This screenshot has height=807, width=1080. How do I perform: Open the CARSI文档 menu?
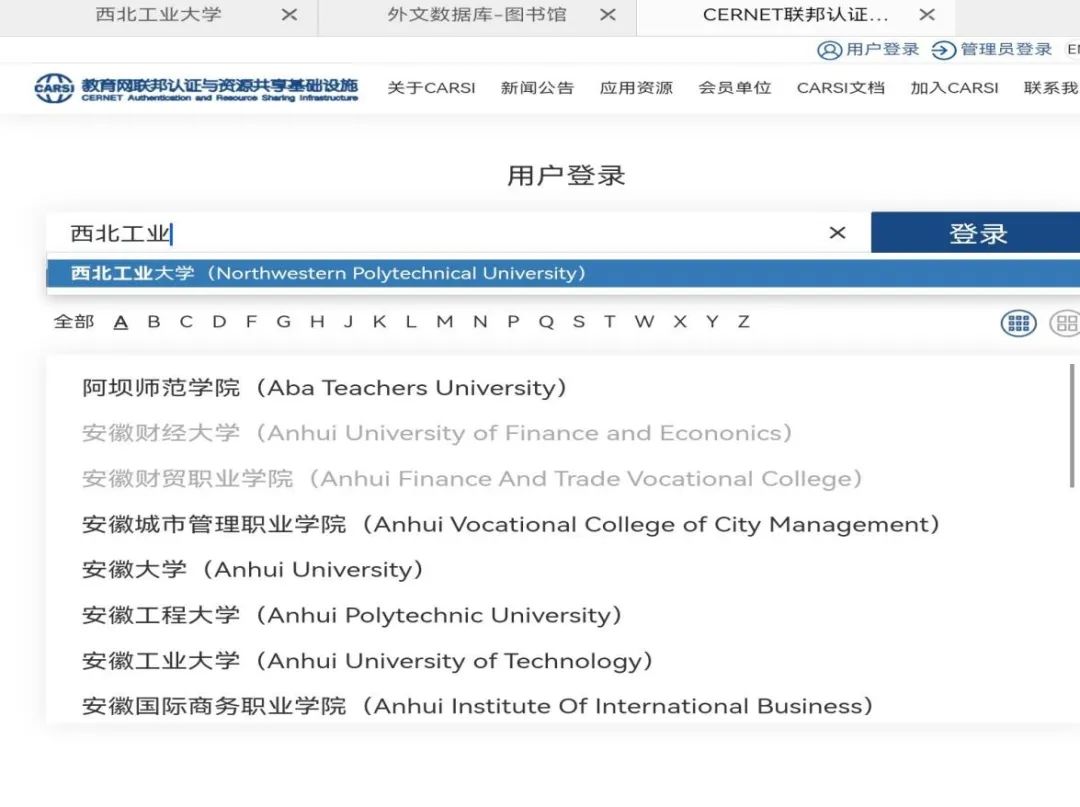click(x=840, y=88)
